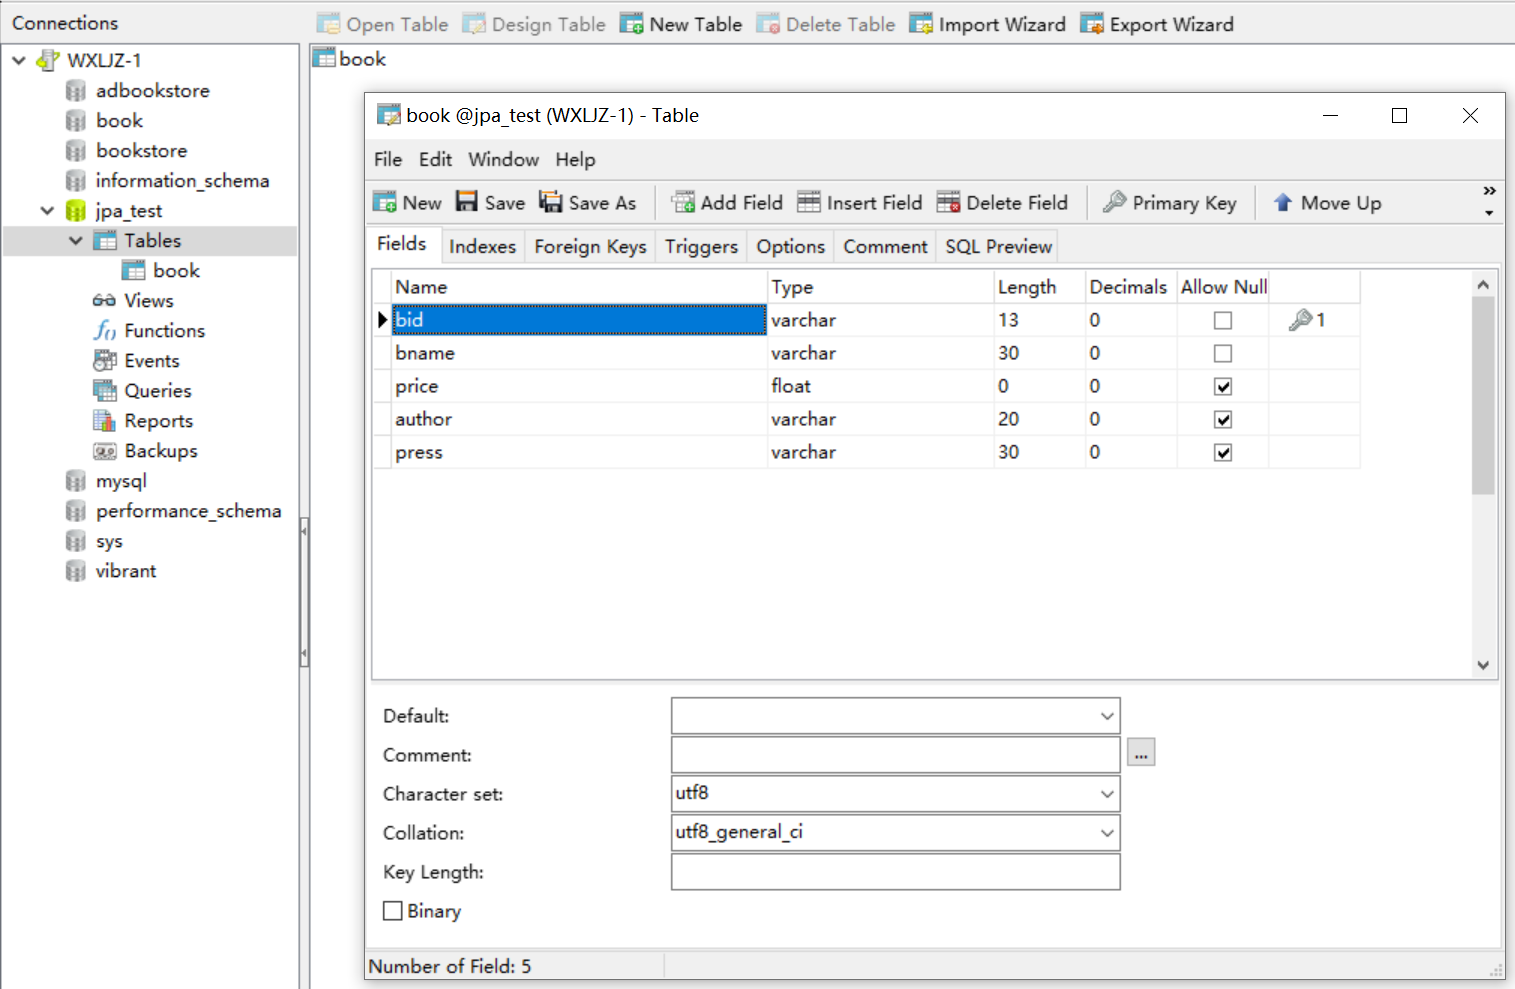Switch to the SQL Preview tab
The width and height of the screenshot is (1515, 989).
tap(998, 247)
